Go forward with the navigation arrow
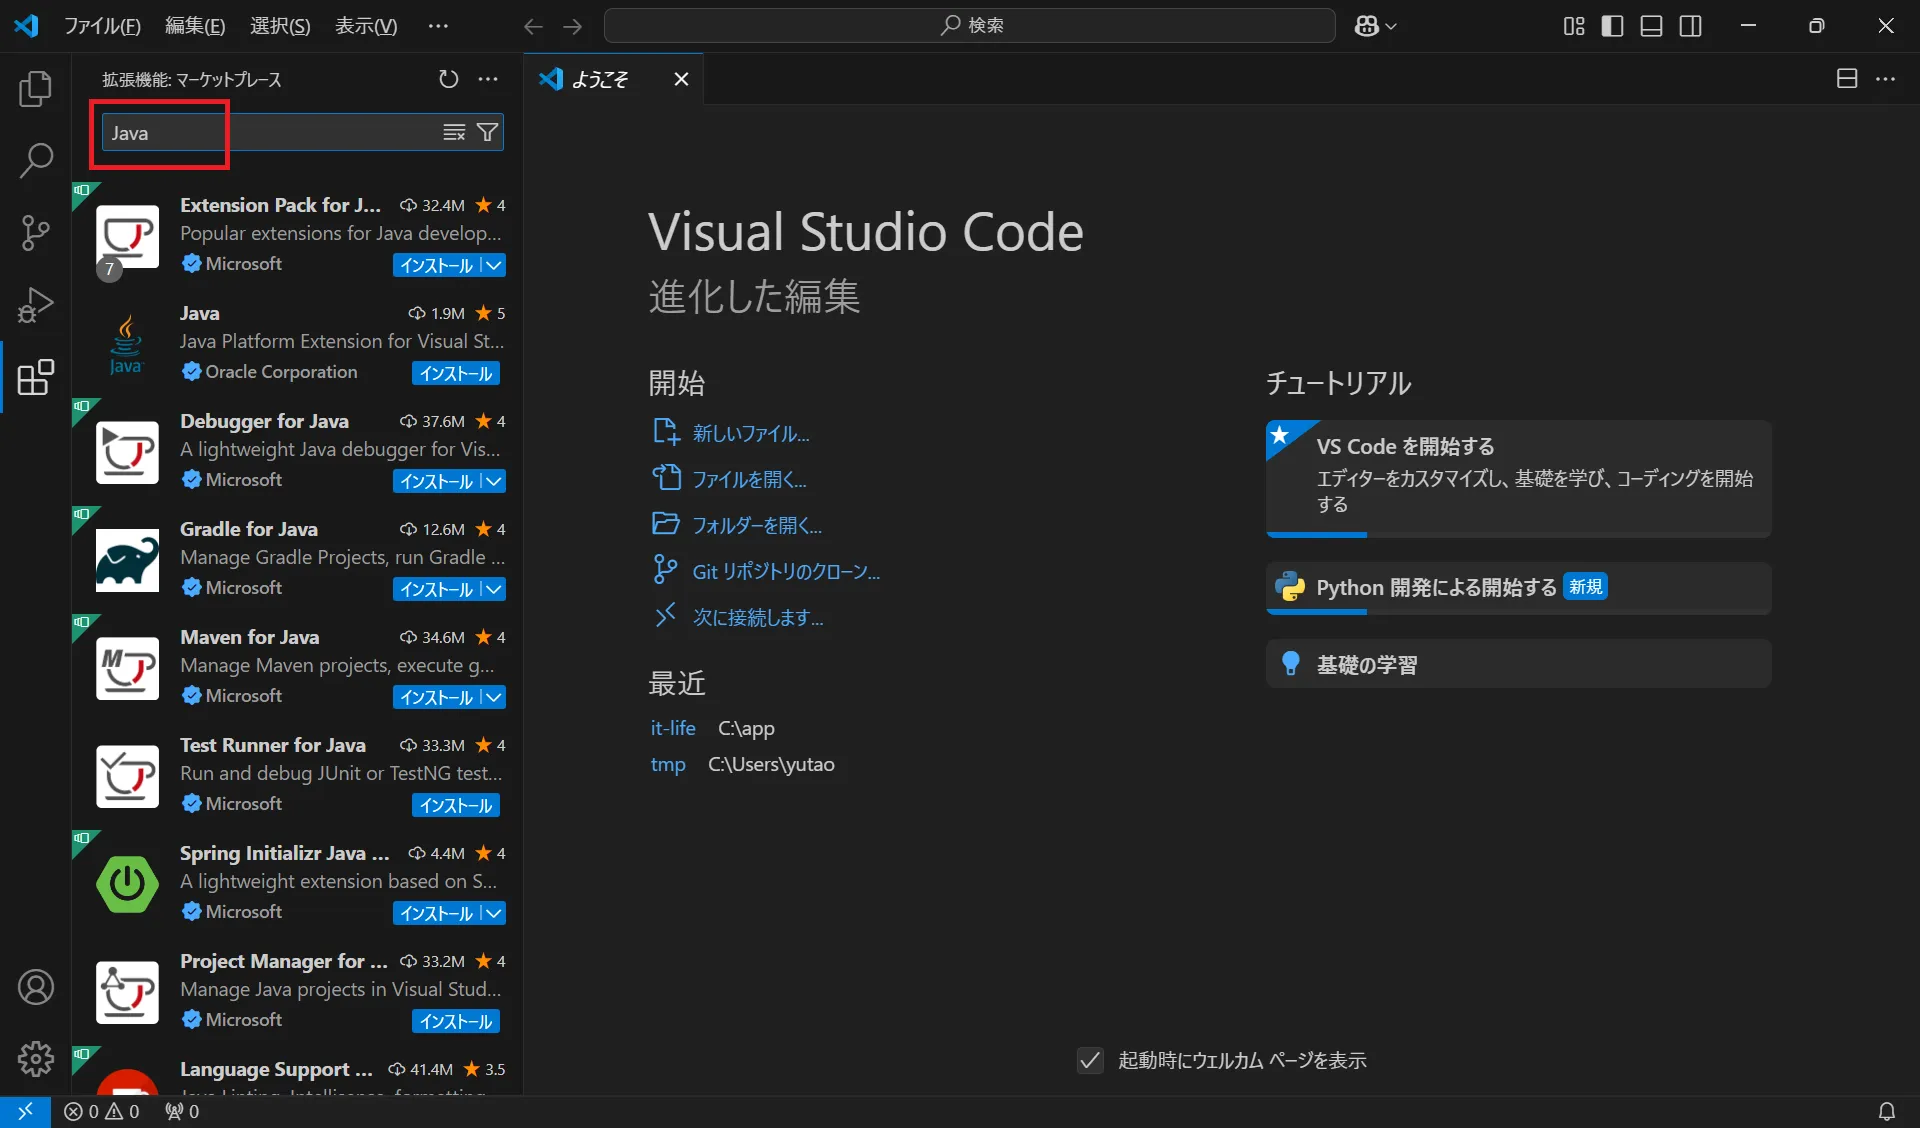The height and width of the screenshot is (1128, 1920). coord(572,26)
